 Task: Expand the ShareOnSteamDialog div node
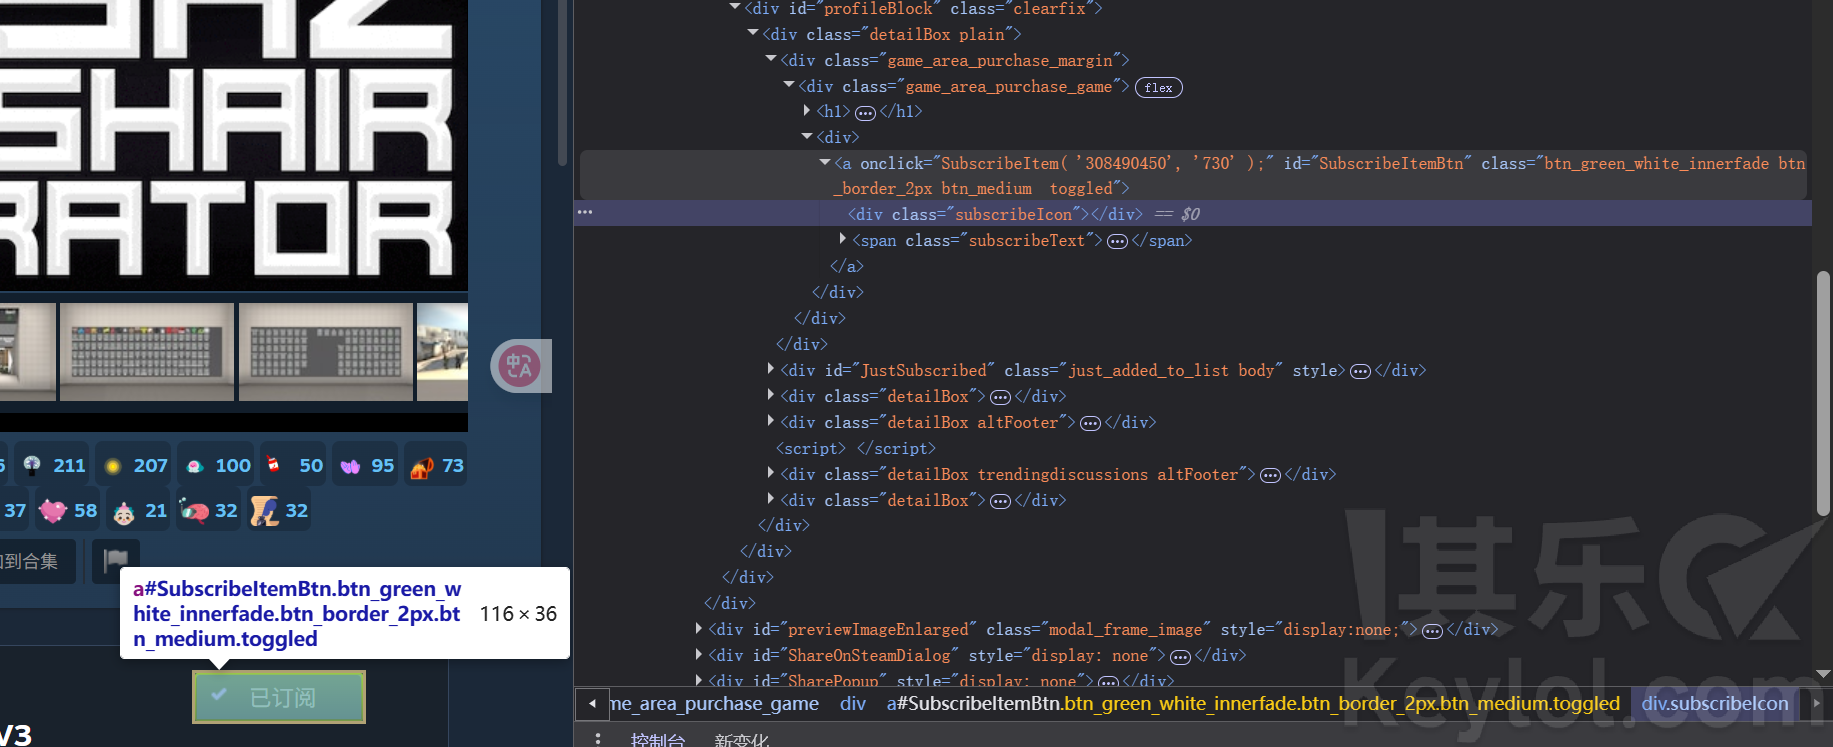point(699,654)
